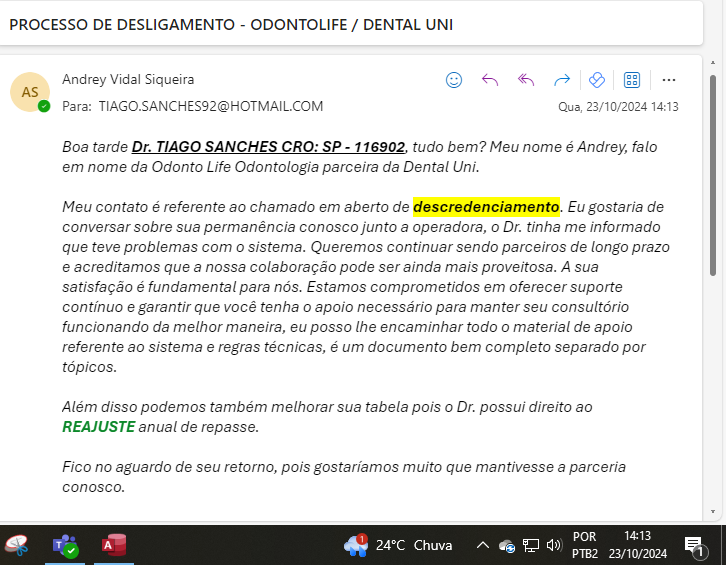The width and height of the screenshot is (726, 565).
Task: Click the AS sender avatar
Action: (30, 92)
